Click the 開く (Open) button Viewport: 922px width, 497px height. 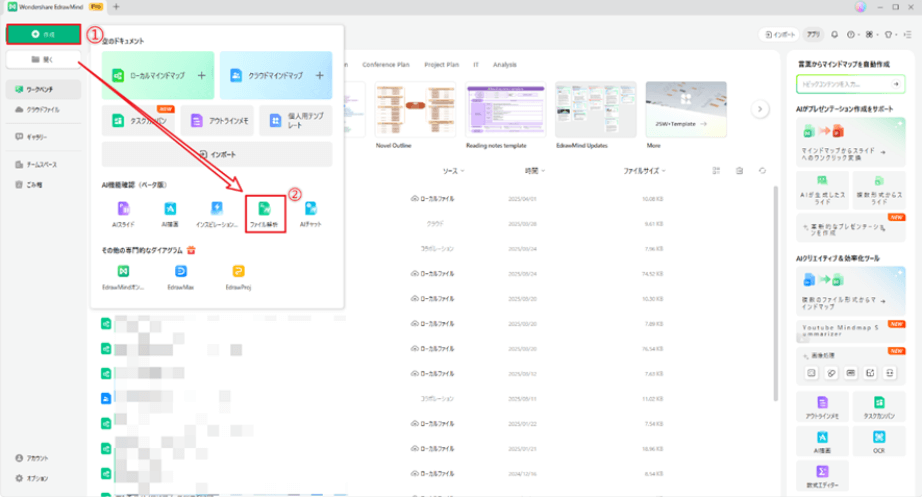[x=44, y=59]
